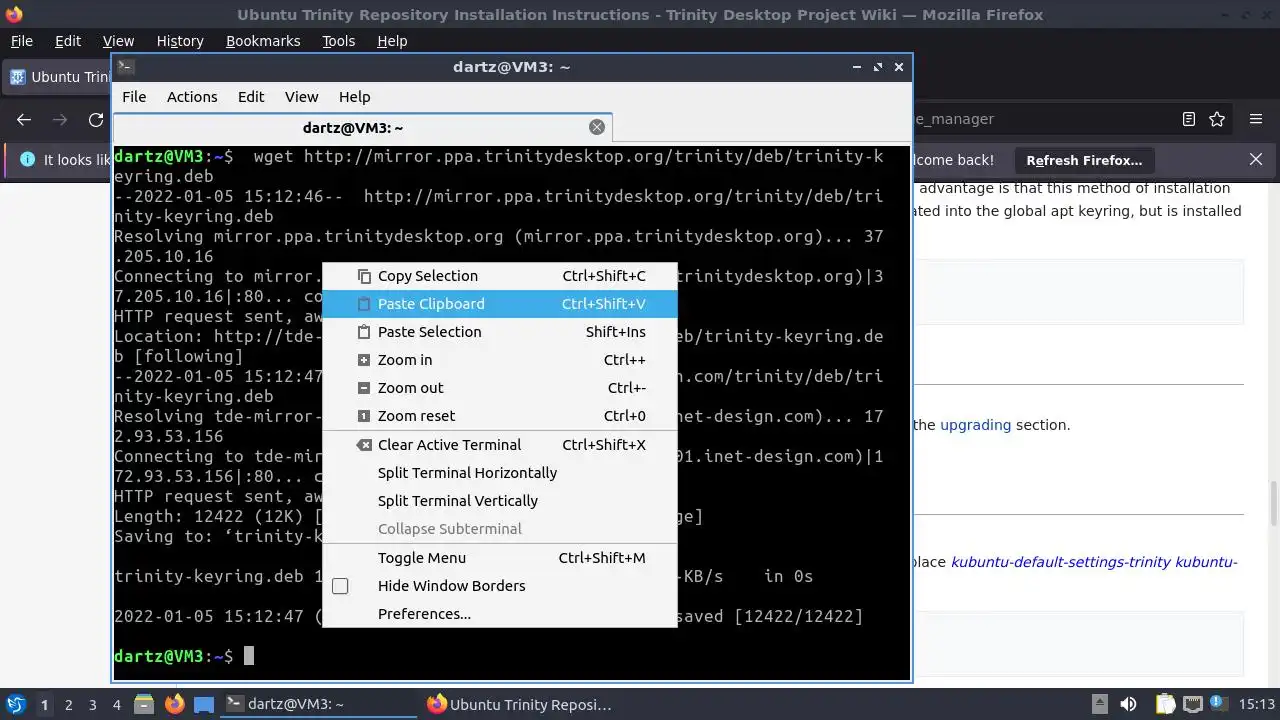1280x720 pixels.
Task: Choose Split Terminal Horizontally
Action: pyautogui.click(x=499, y=473)
